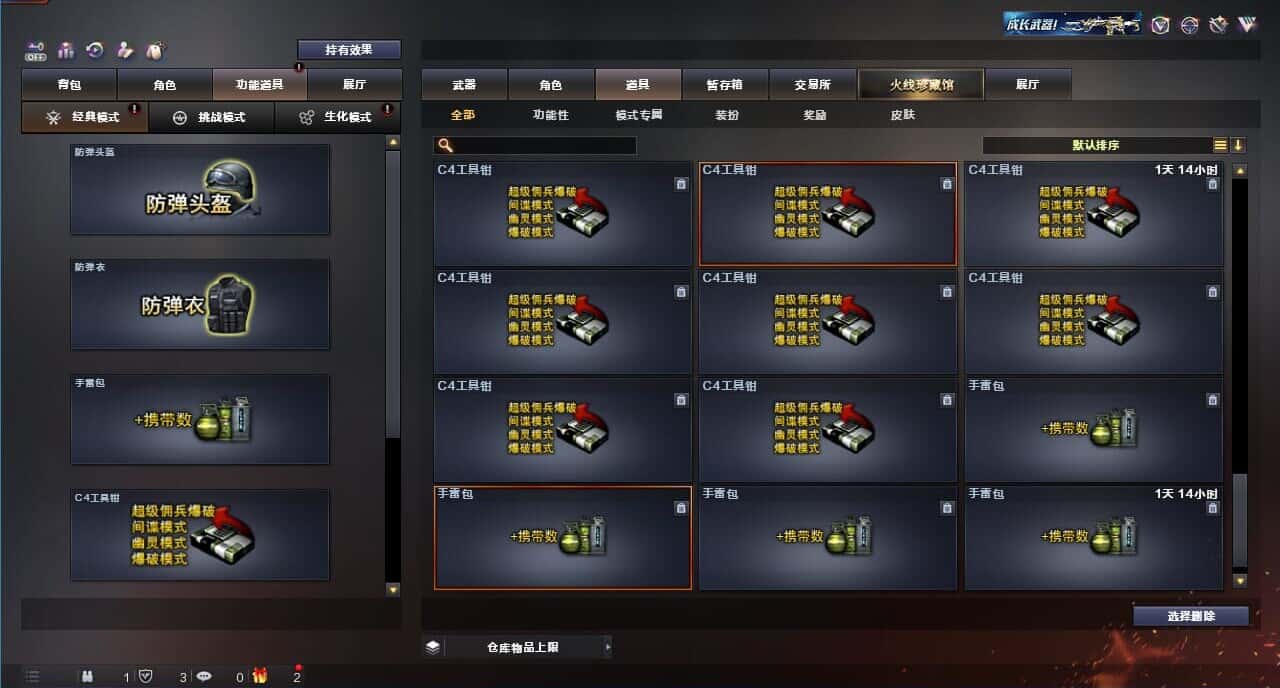
Task: Click the down arrow of the left item list
Action: point(392,590)
